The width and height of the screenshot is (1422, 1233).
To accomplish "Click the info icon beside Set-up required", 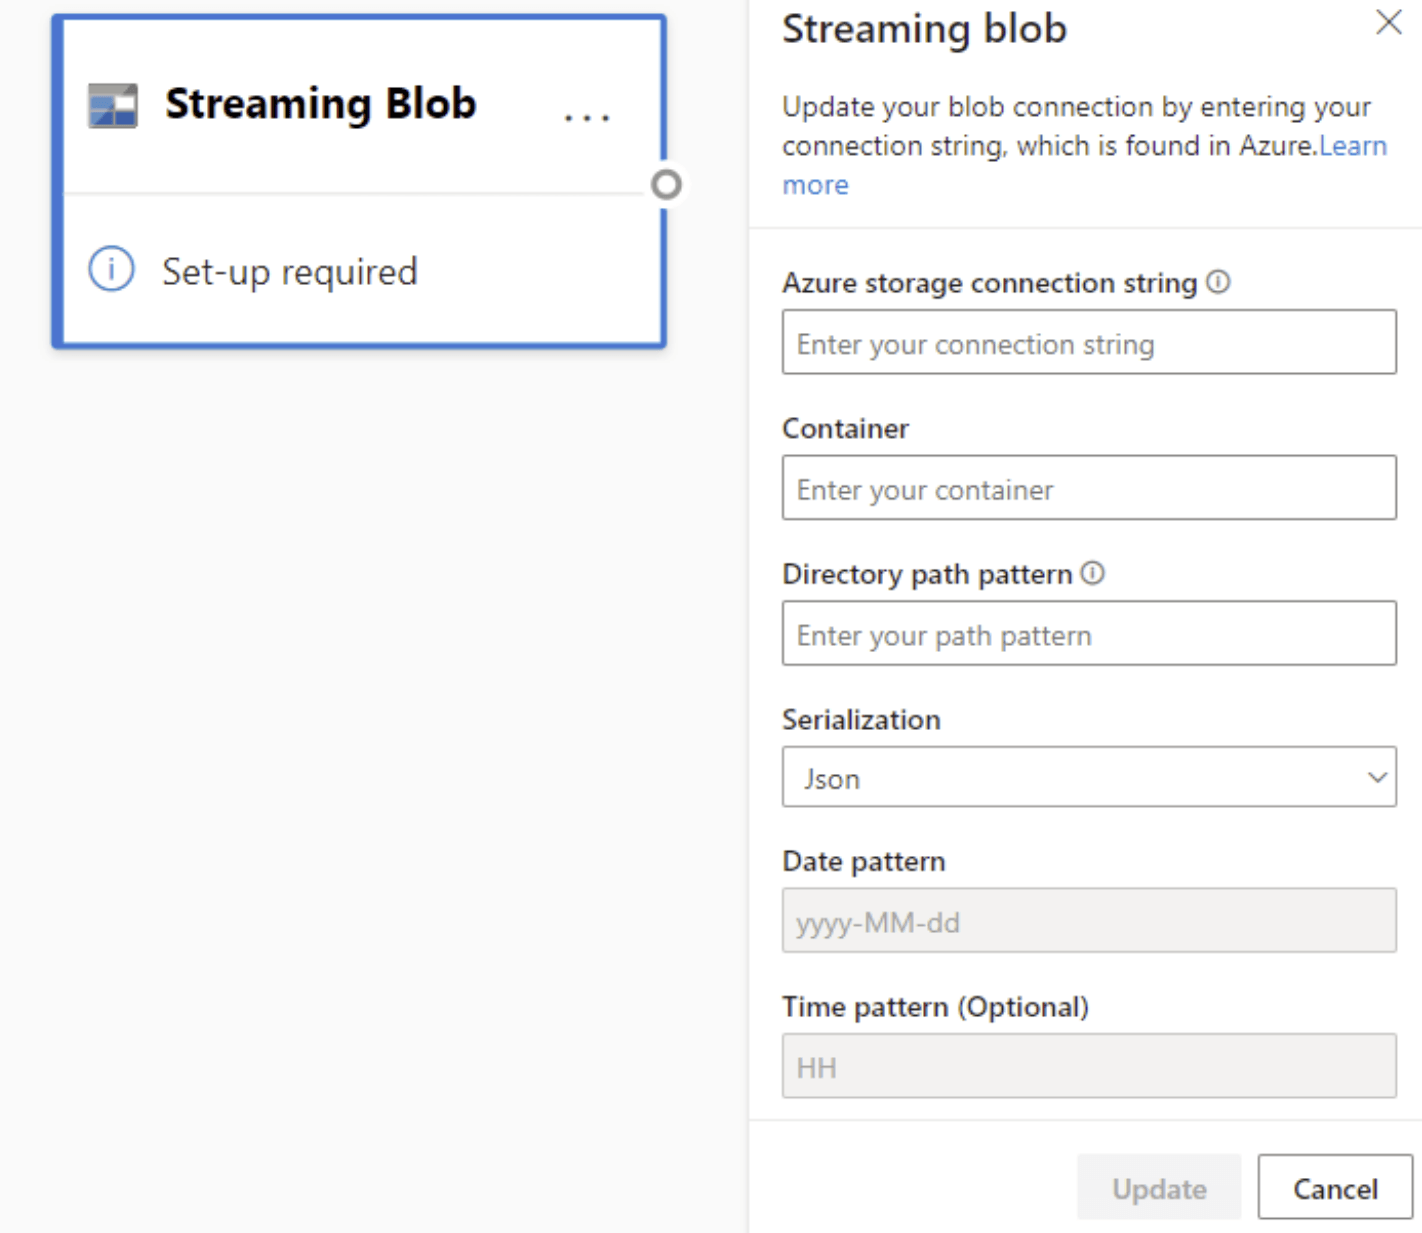I will [110, 269].
